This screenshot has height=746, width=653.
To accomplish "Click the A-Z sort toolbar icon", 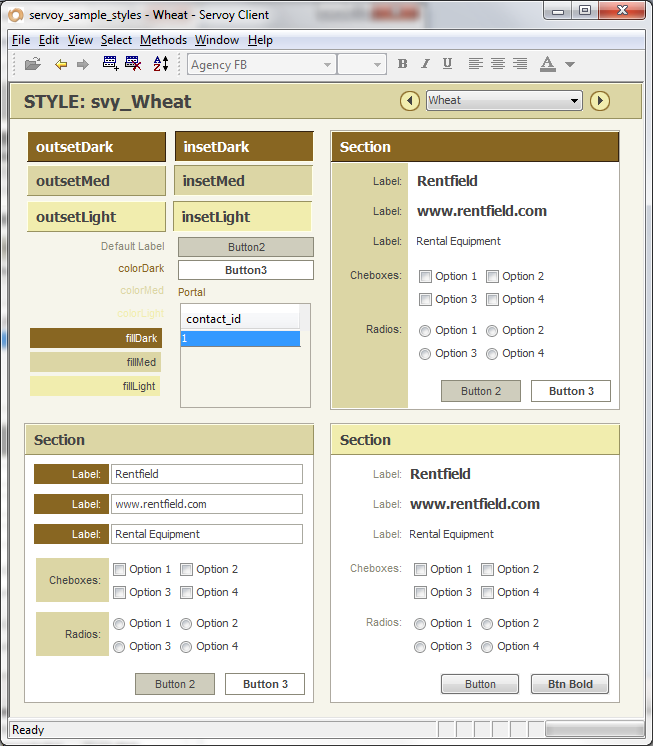I will 161,64.
